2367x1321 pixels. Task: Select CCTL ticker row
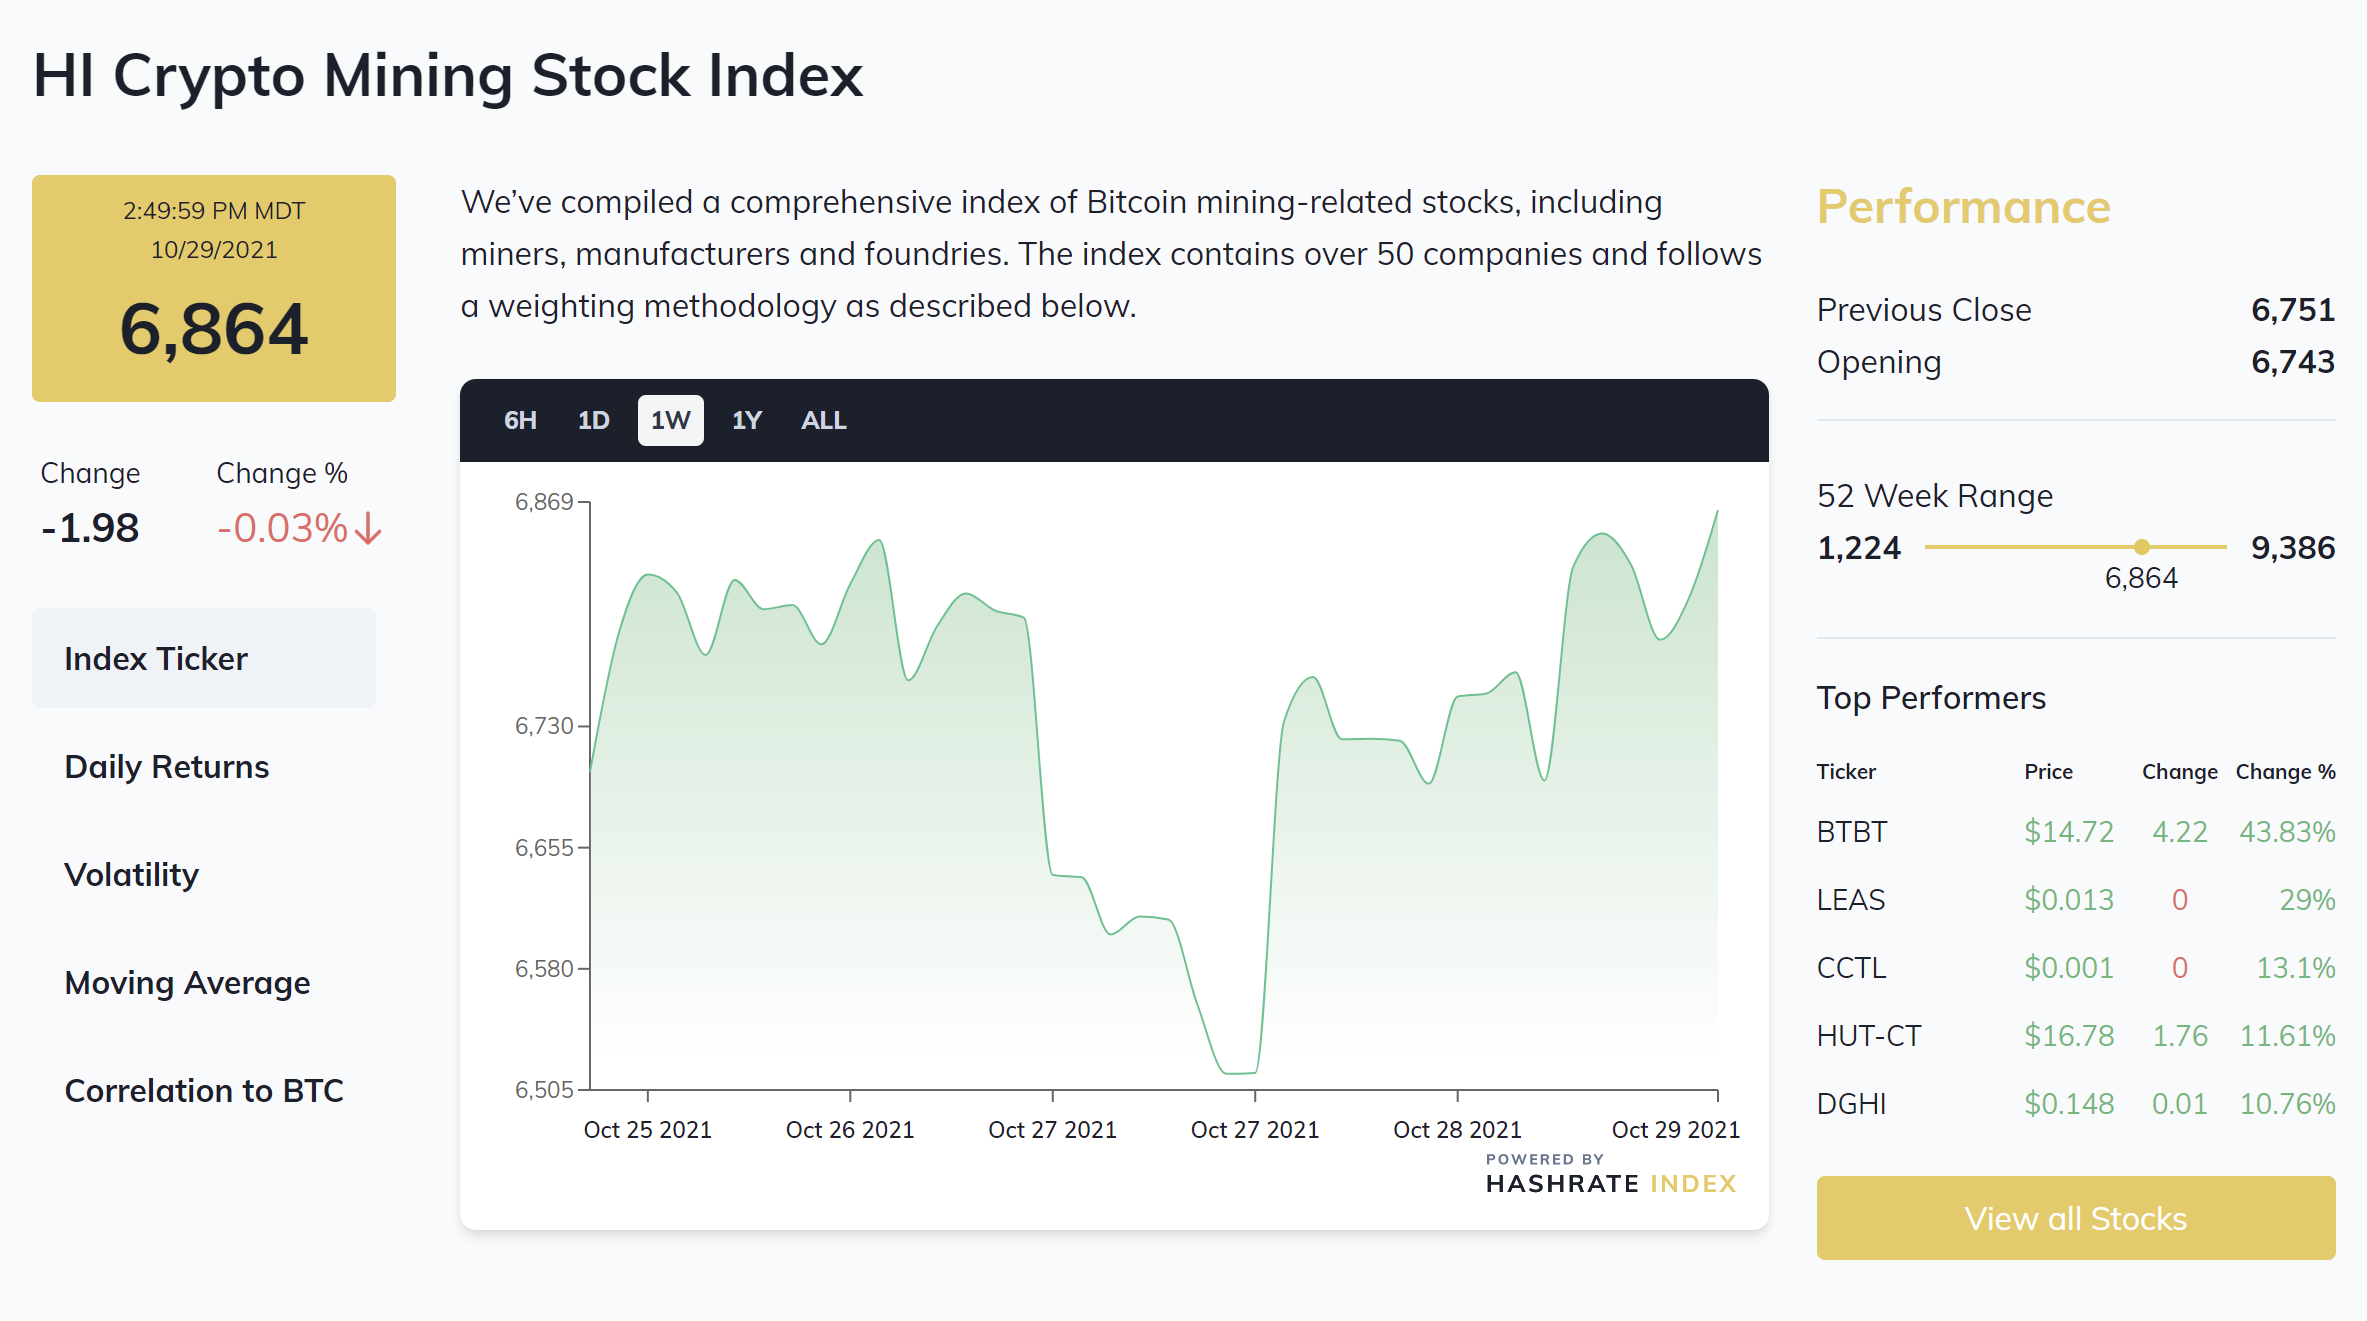(2076, 968)
